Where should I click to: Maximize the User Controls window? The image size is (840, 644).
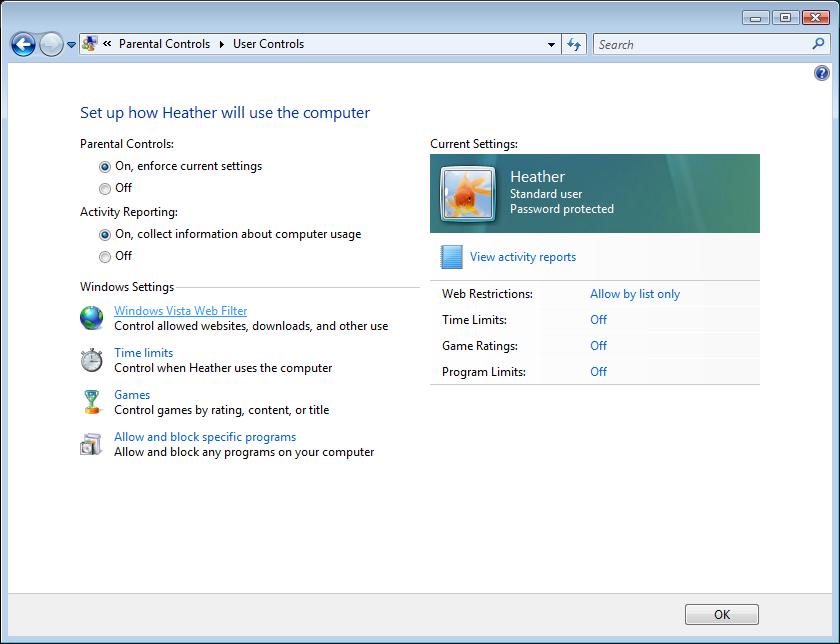tap(785, 18)
